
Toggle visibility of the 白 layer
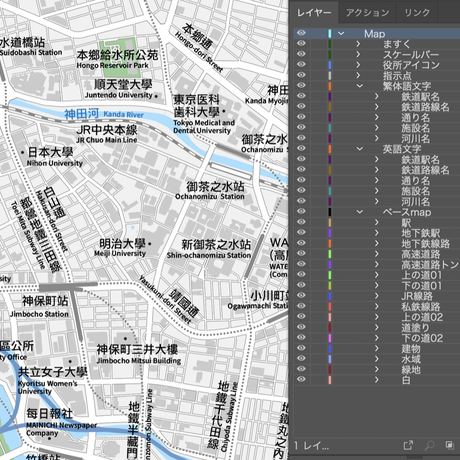point(301,379)
